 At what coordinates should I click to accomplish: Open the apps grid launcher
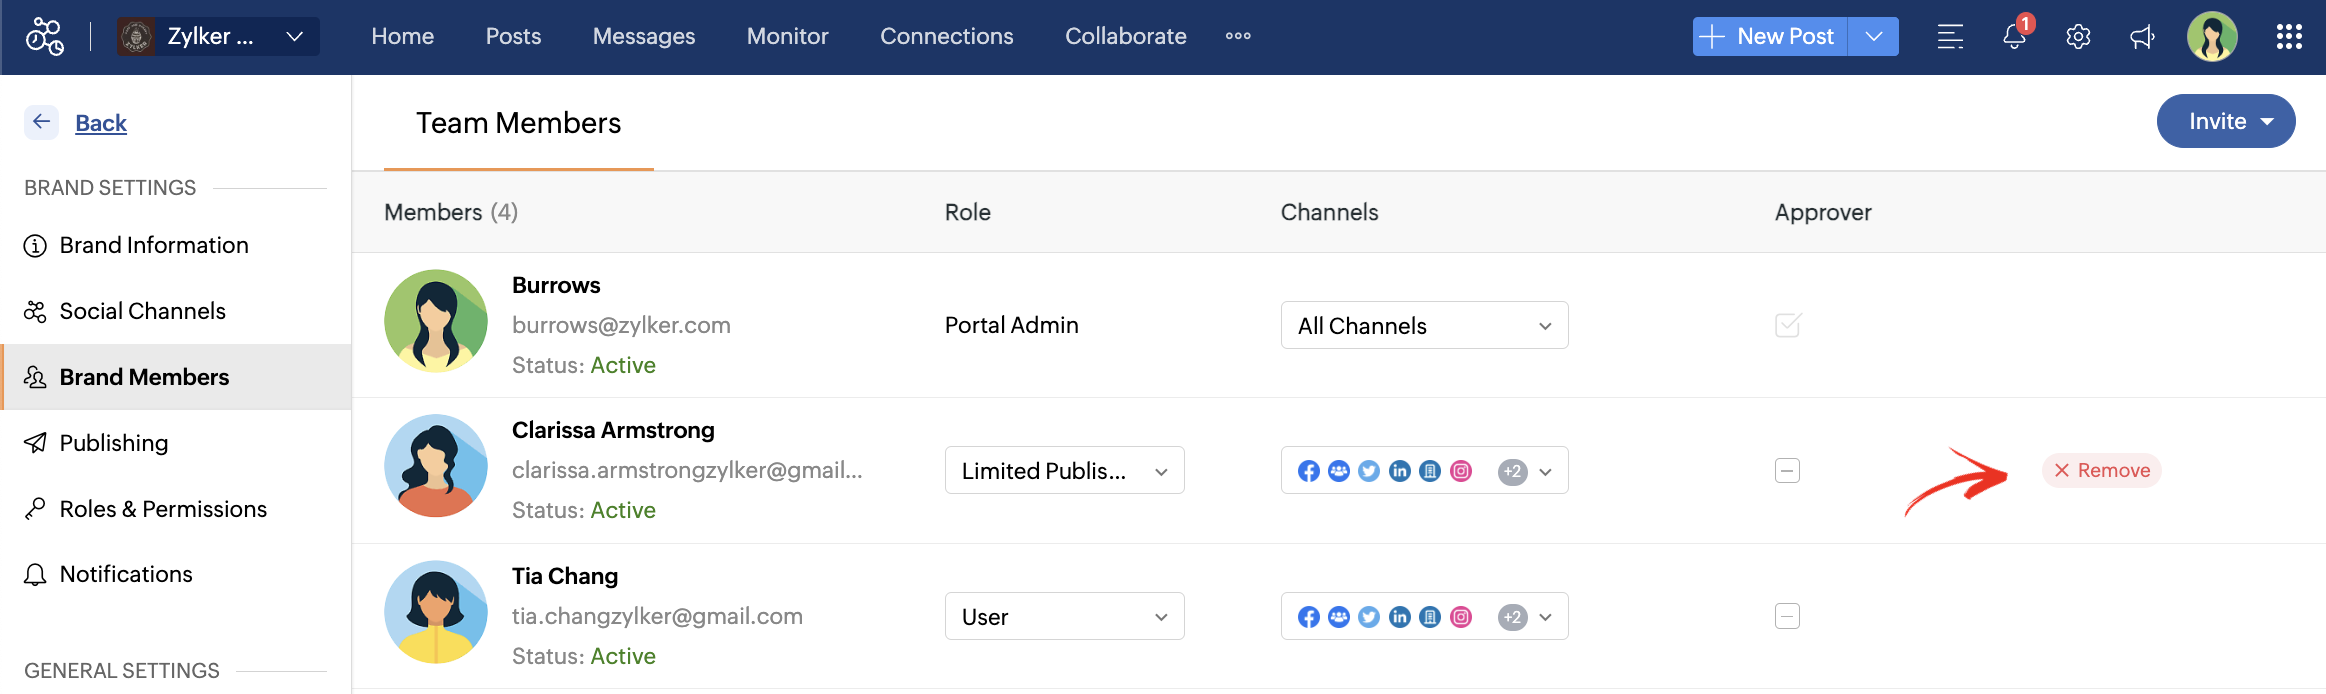coord(2289,37)
